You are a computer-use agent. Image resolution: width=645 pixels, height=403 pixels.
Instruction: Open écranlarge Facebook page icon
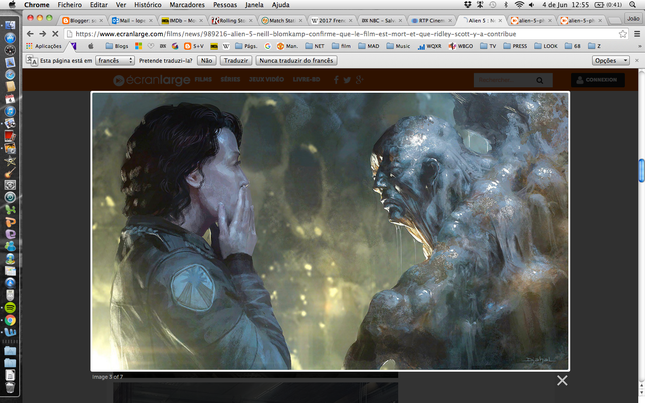click(336, 80)
